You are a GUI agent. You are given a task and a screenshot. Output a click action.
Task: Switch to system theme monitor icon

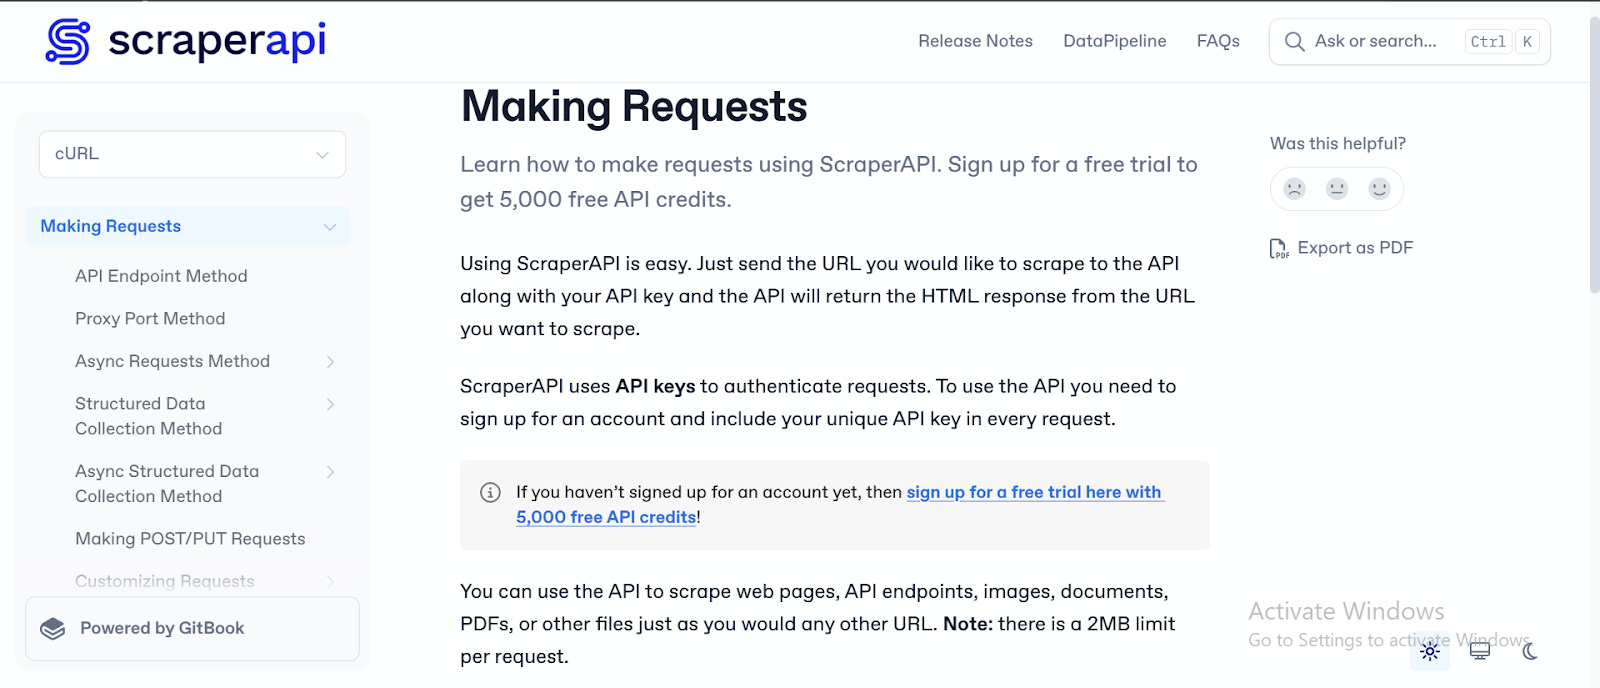click(1480, 652)
